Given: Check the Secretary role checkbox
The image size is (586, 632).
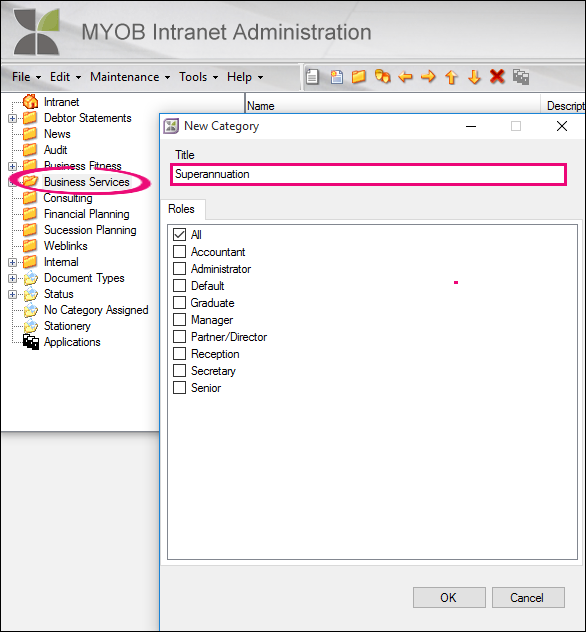Looking at the screenshot, I should [179, 370].
